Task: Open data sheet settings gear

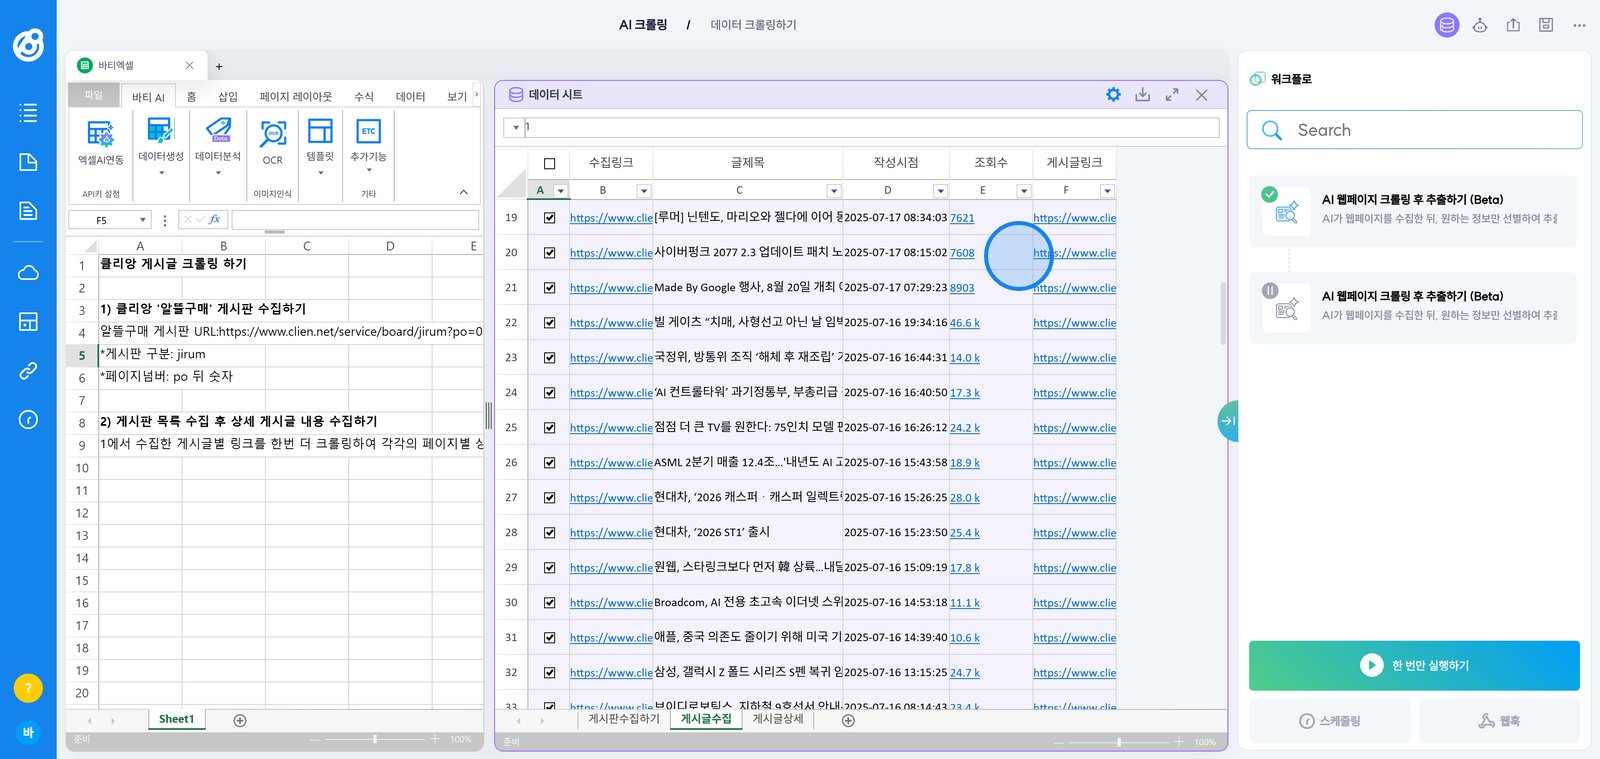Action: pos(1113,94)
